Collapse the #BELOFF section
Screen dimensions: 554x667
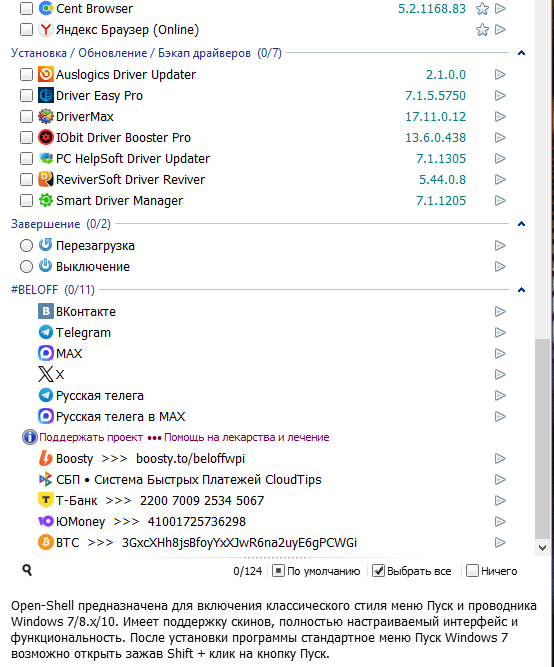[x=521, y=290]
